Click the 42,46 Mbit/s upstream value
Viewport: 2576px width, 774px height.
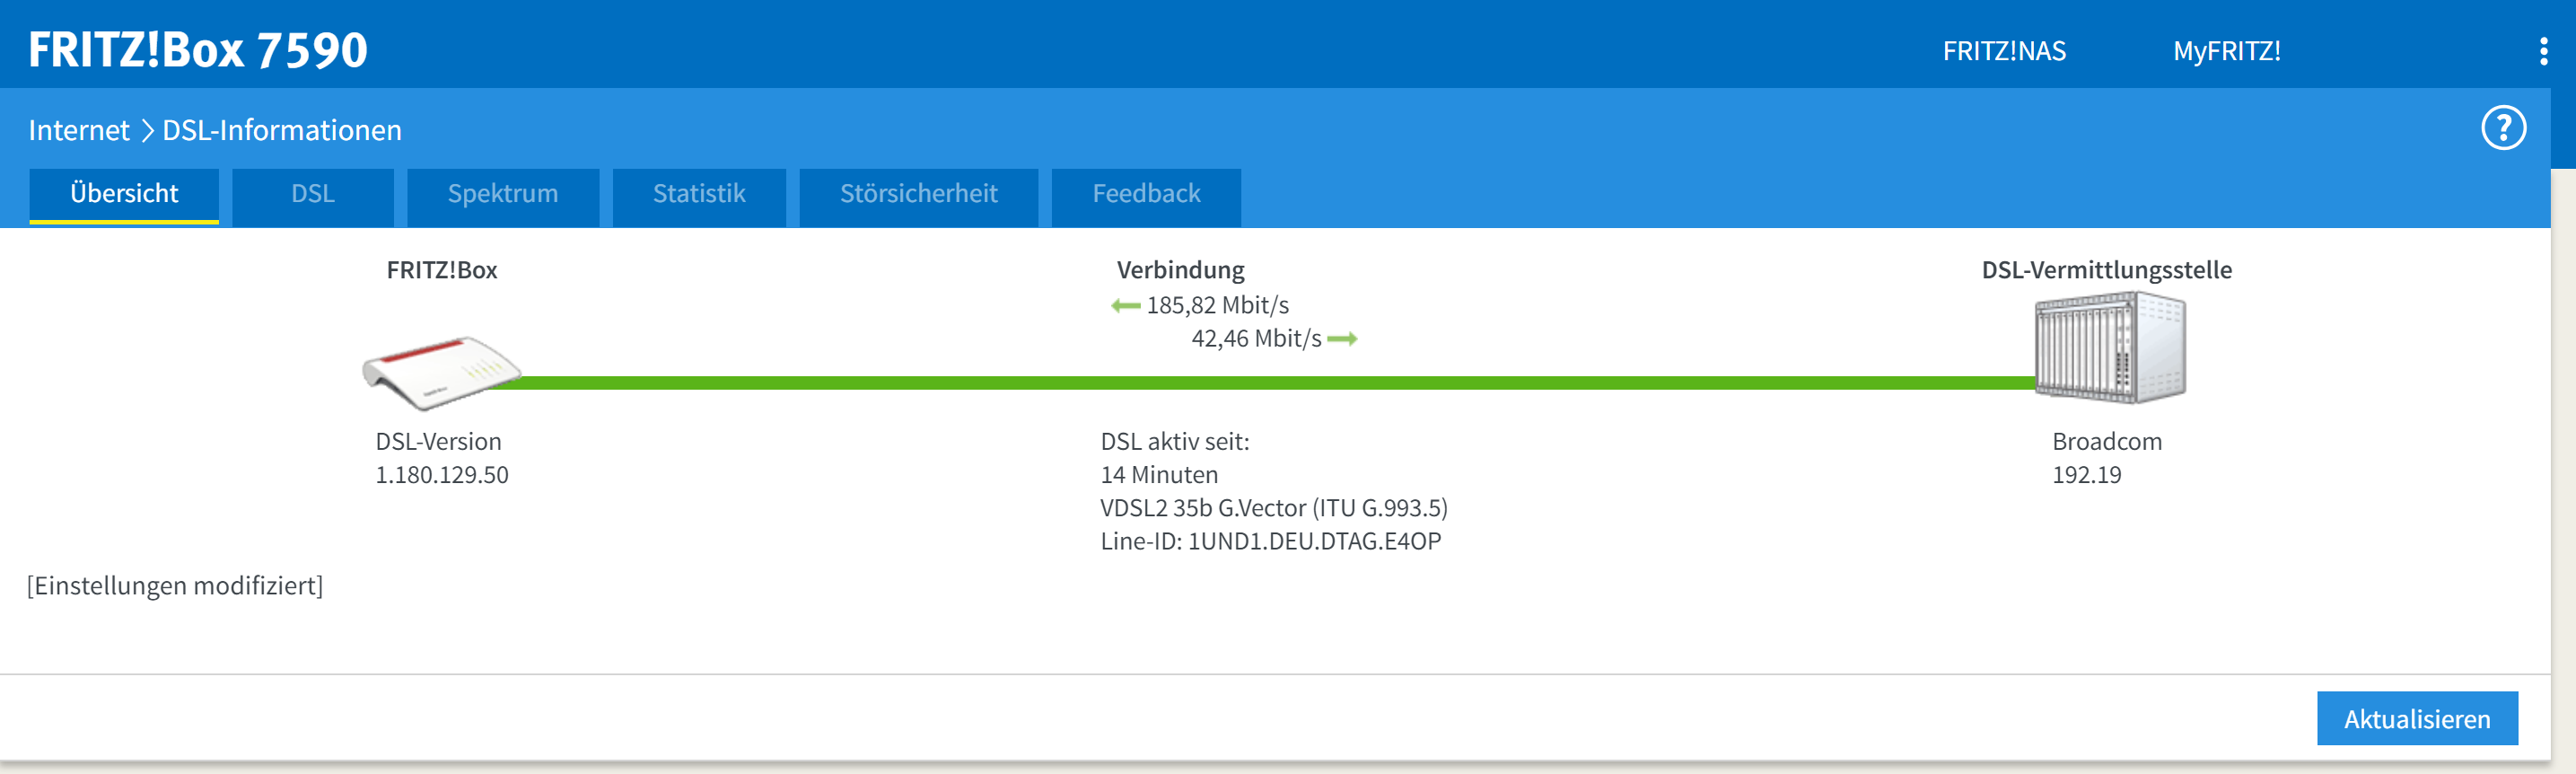[x=1256, y=338]
